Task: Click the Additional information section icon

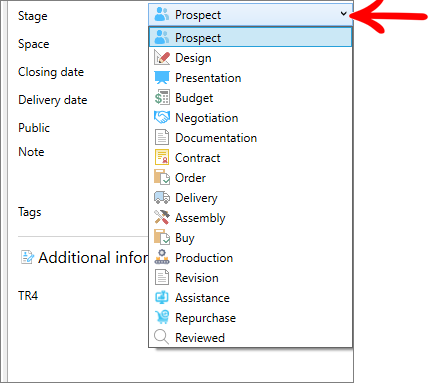Action: point(27,257)
